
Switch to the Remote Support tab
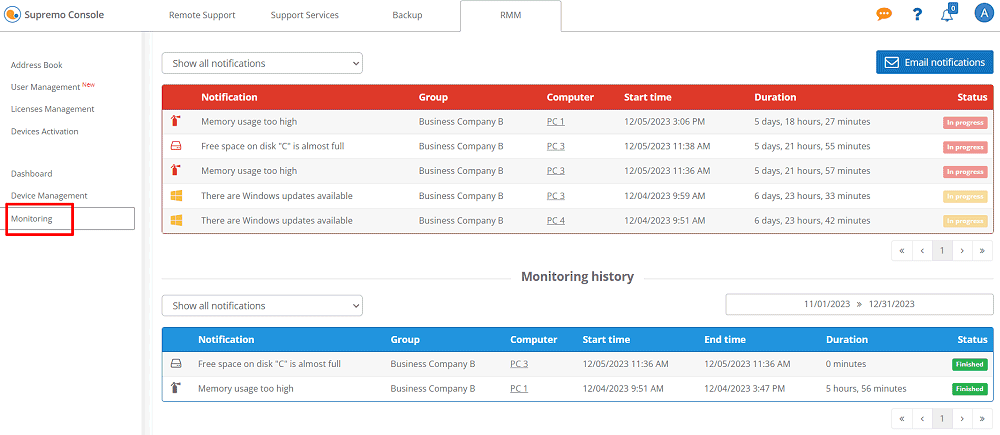[202, 15]
